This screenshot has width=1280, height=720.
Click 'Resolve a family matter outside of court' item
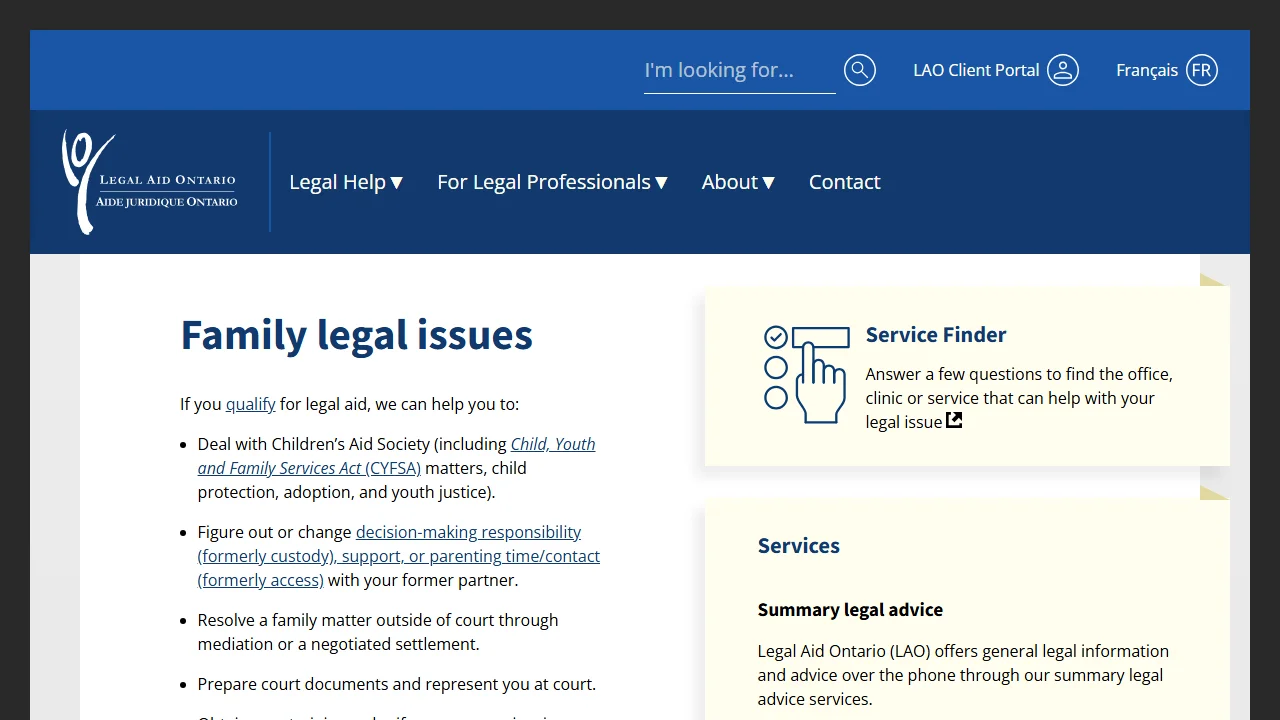(378, 632)
